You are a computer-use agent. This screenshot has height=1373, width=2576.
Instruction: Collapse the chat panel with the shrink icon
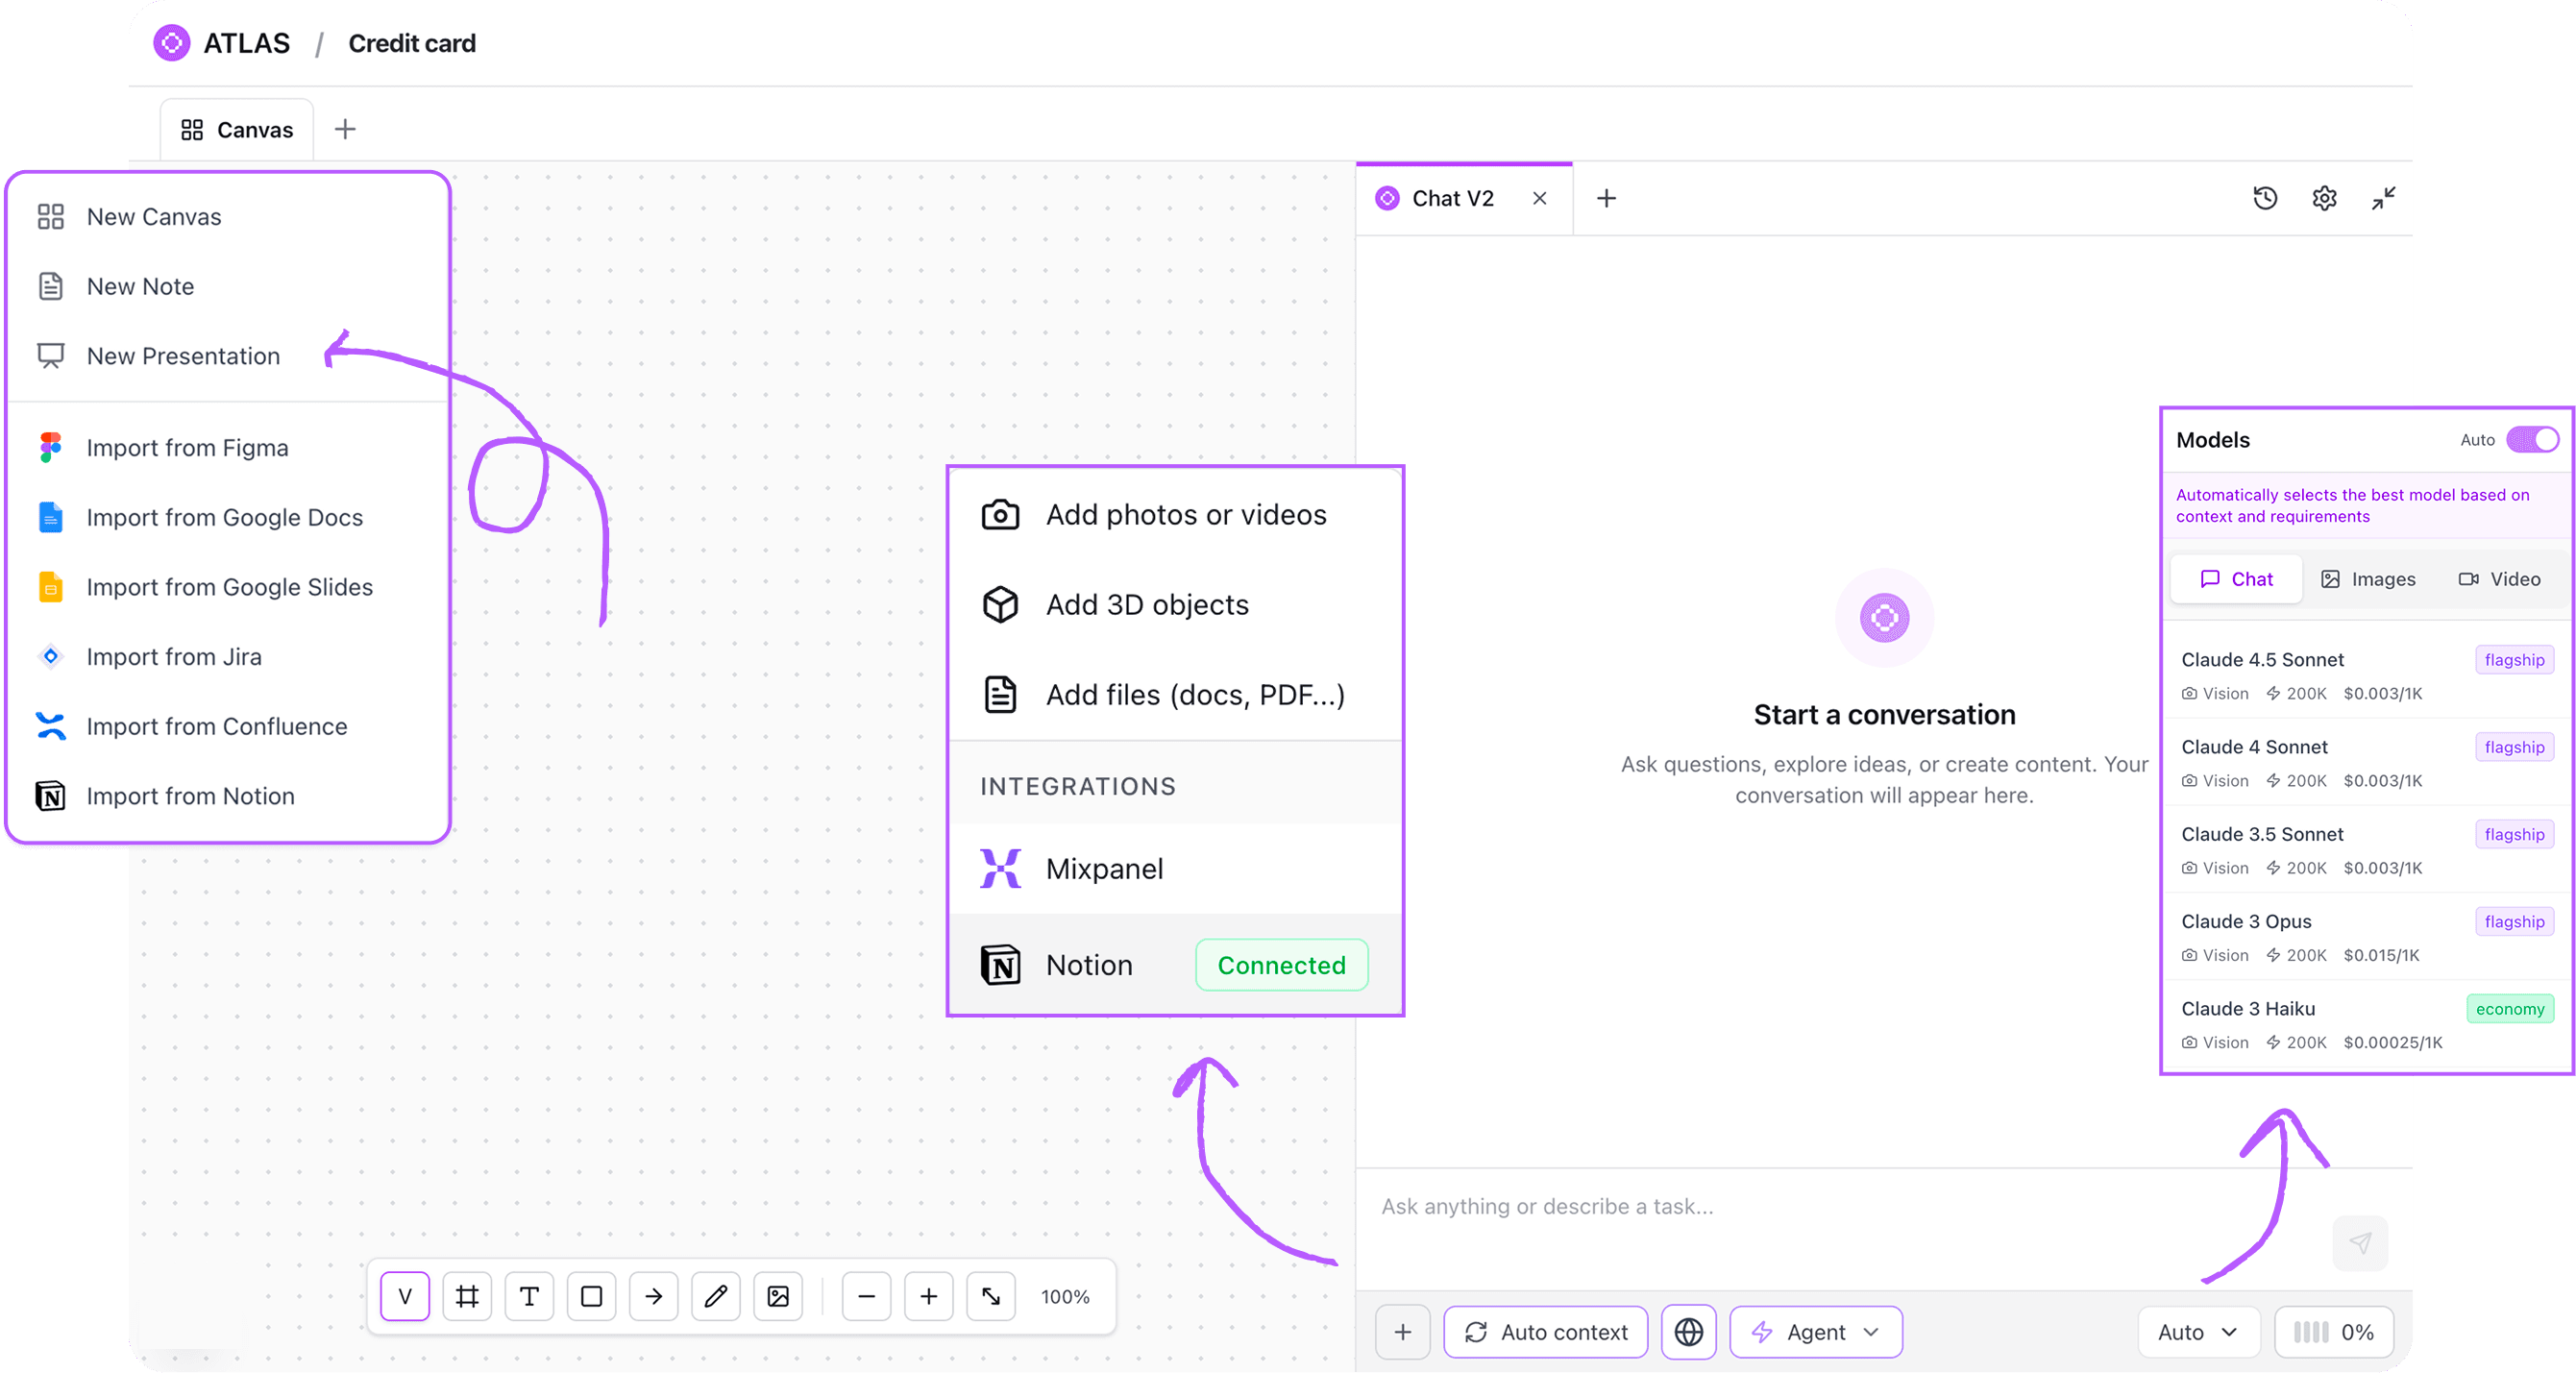tap(2383, 198)
